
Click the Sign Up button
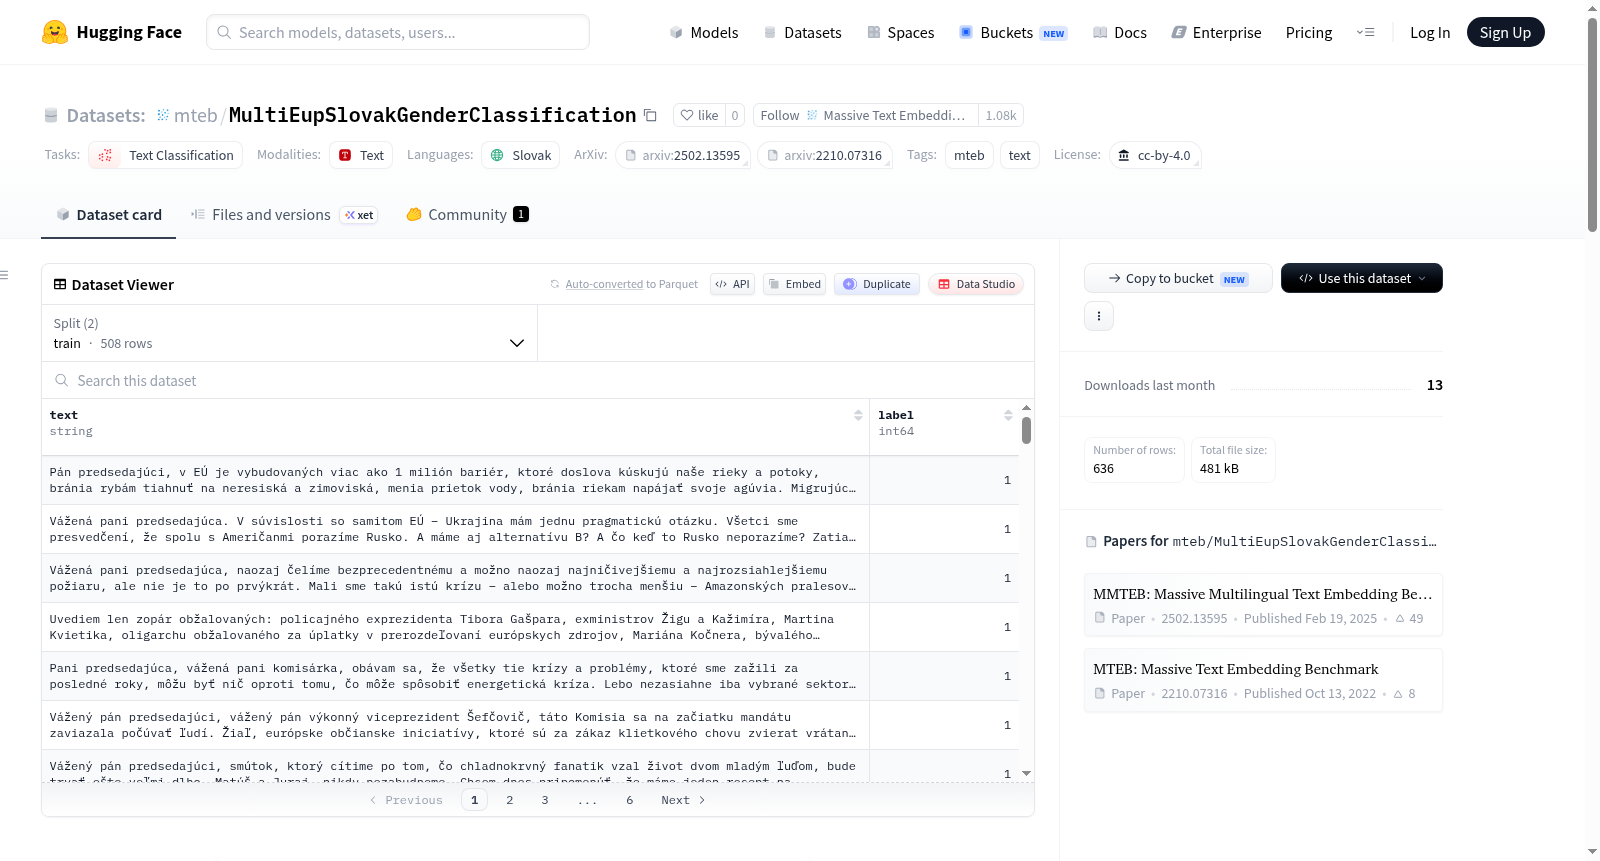tap(1505, 32)
